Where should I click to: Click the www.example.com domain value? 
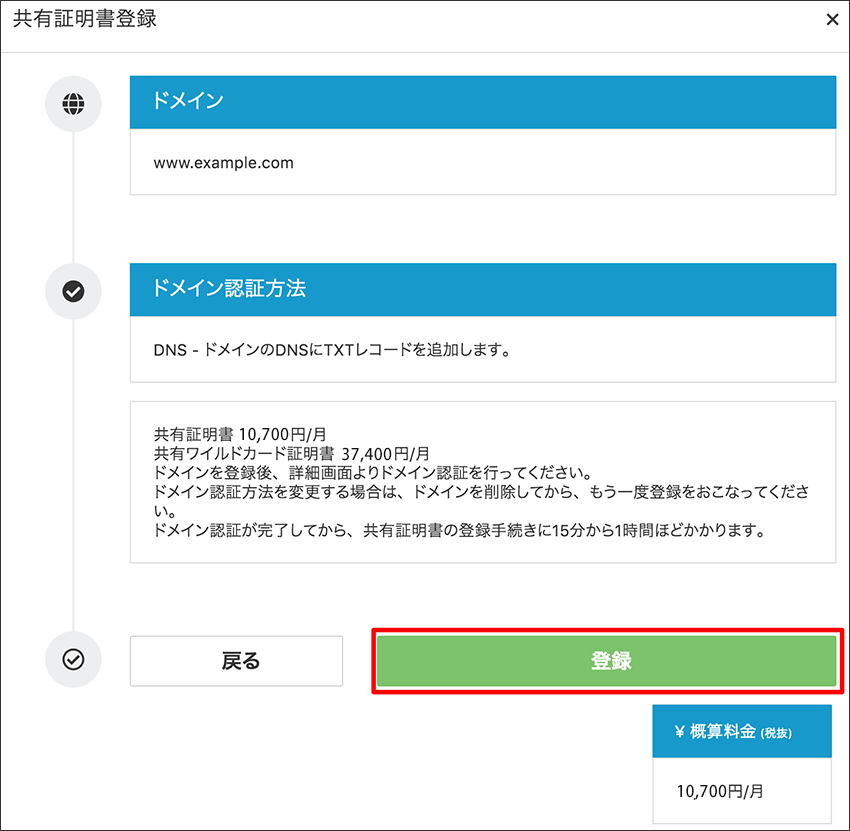click(222, 162)
